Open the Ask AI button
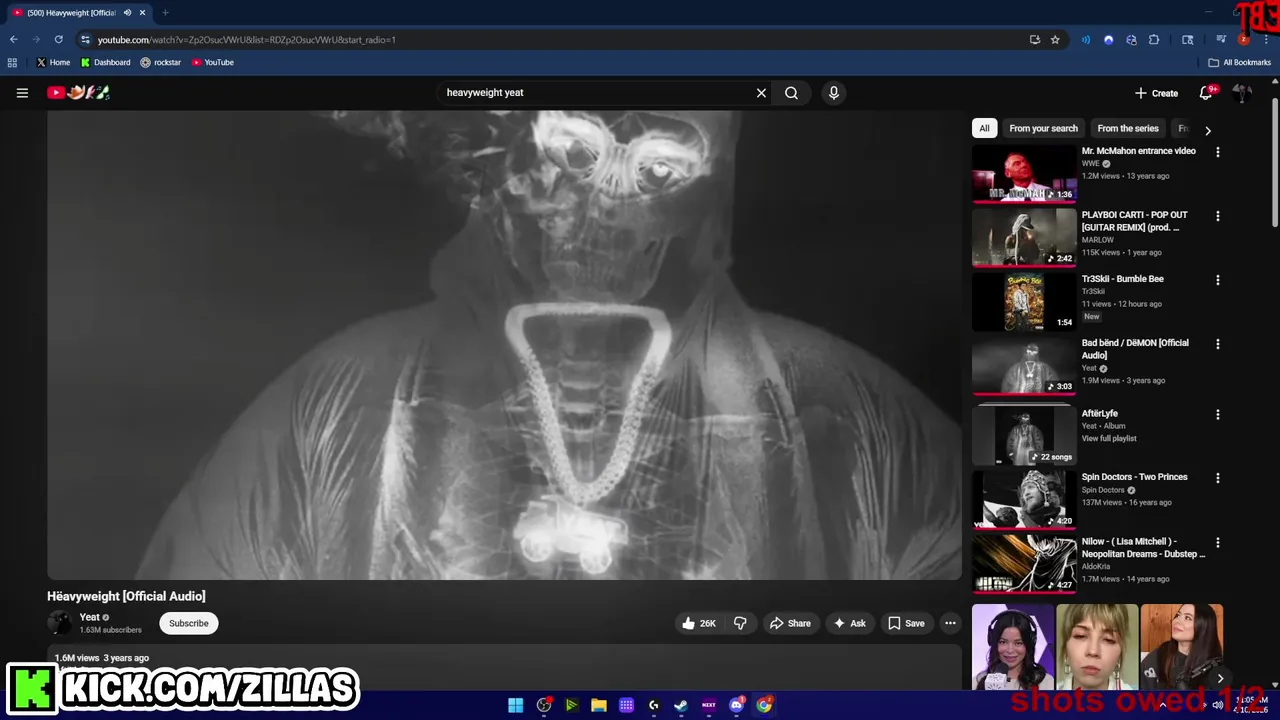The height and width of the screenshot is (720, 1280). point(849,623)
